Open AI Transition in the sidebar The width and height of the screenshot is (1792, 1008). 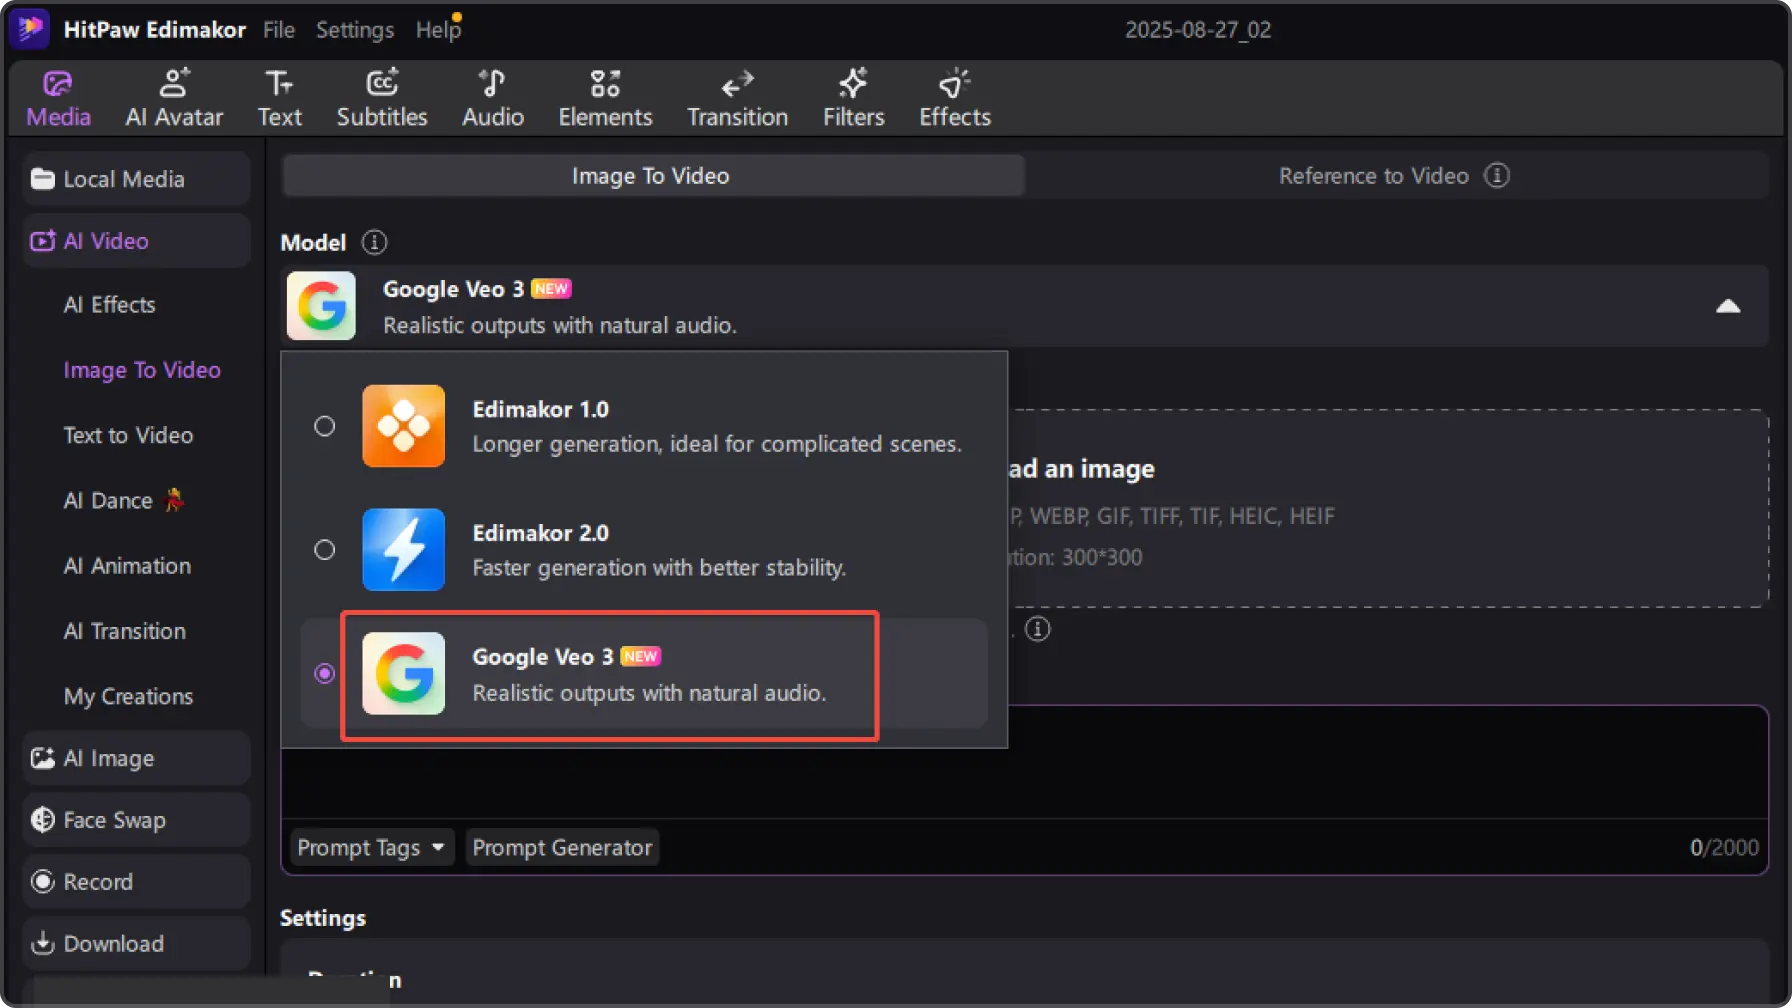click(x=124, y=631)
